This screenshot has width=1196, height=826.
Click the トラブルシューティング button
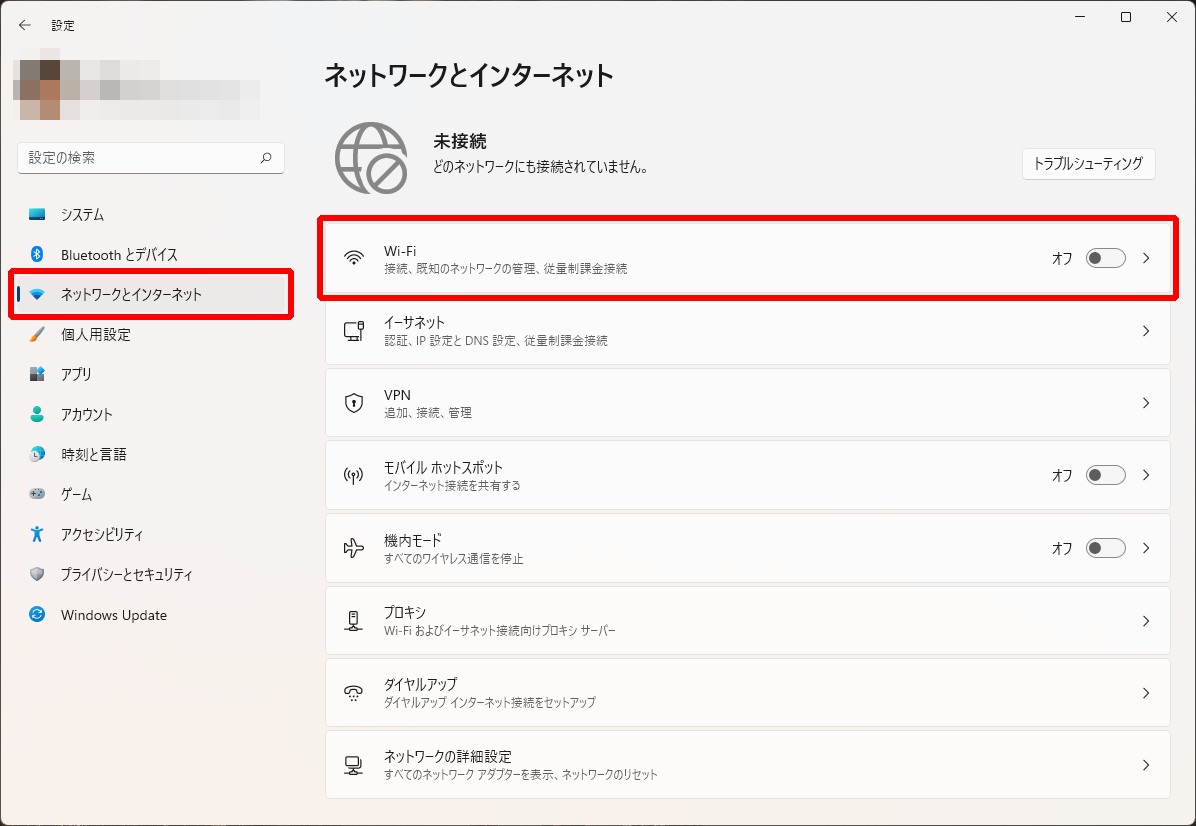[x=1088, y=164]
